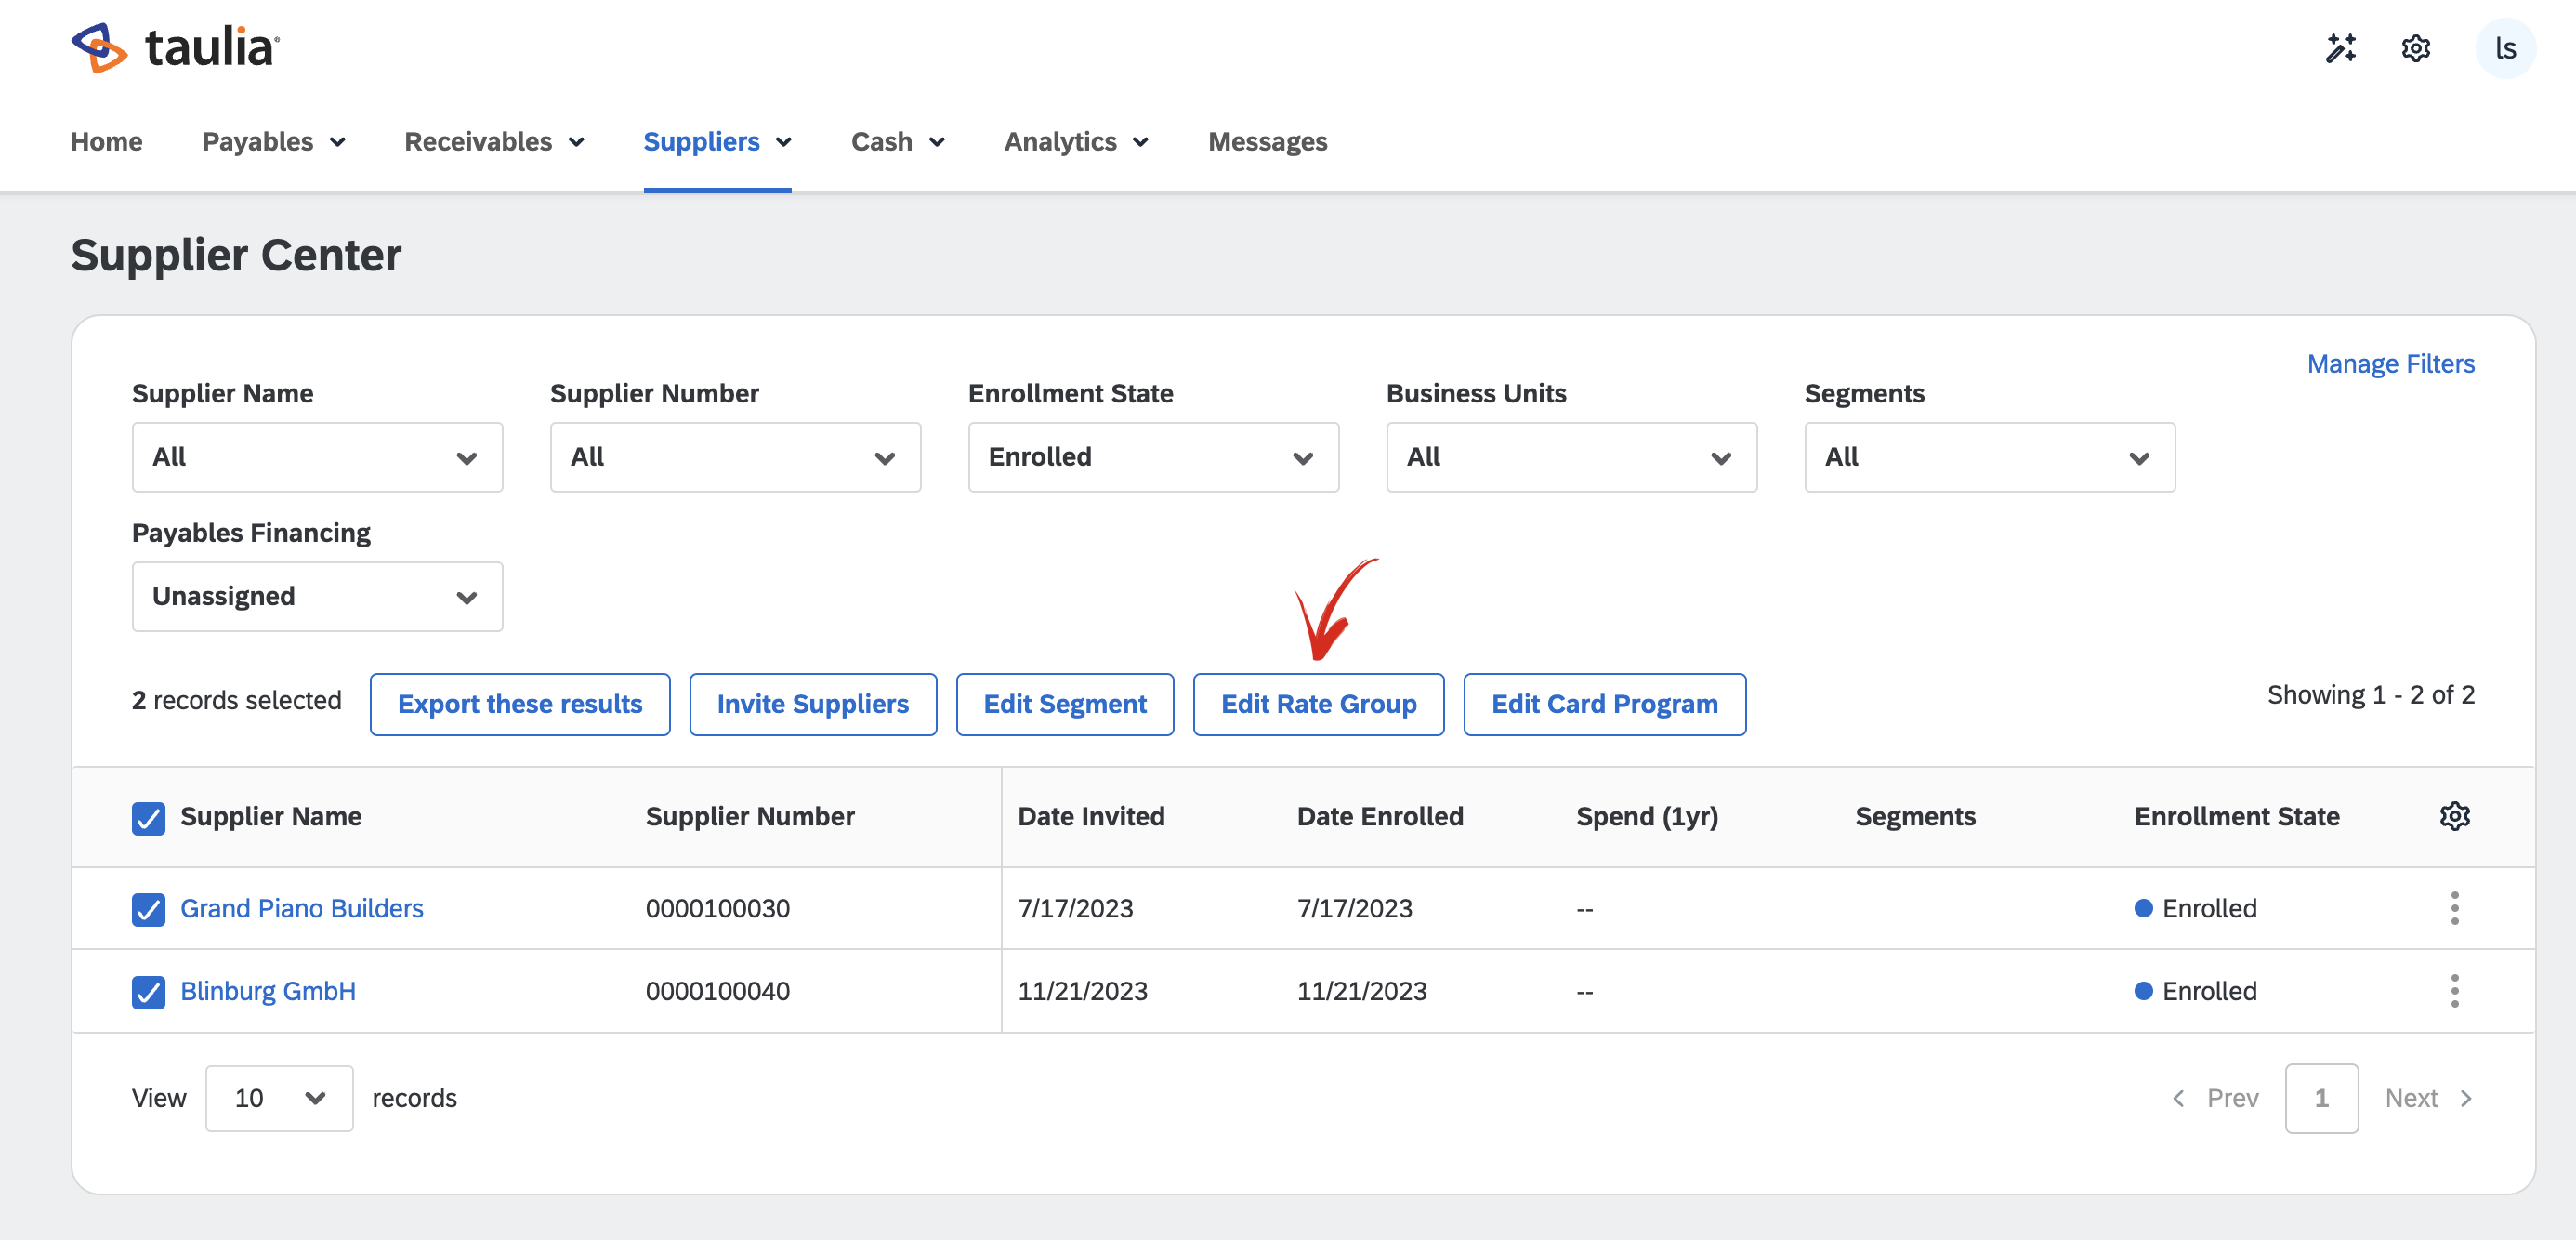Click the Edit Rate Group button

pyautogui.click(x=1318, y=704)
